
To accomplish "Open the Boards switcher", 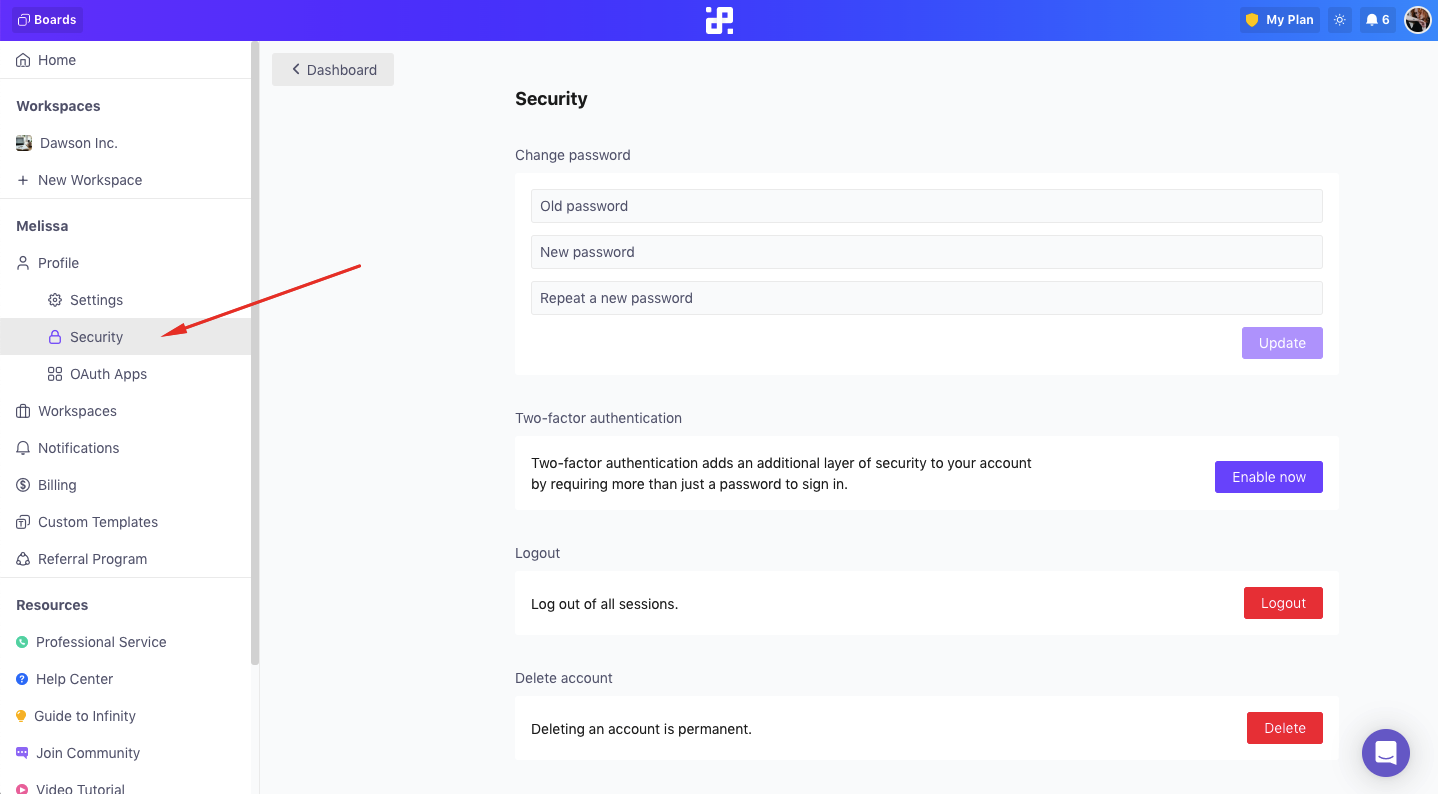I will [x=48, y=20].
